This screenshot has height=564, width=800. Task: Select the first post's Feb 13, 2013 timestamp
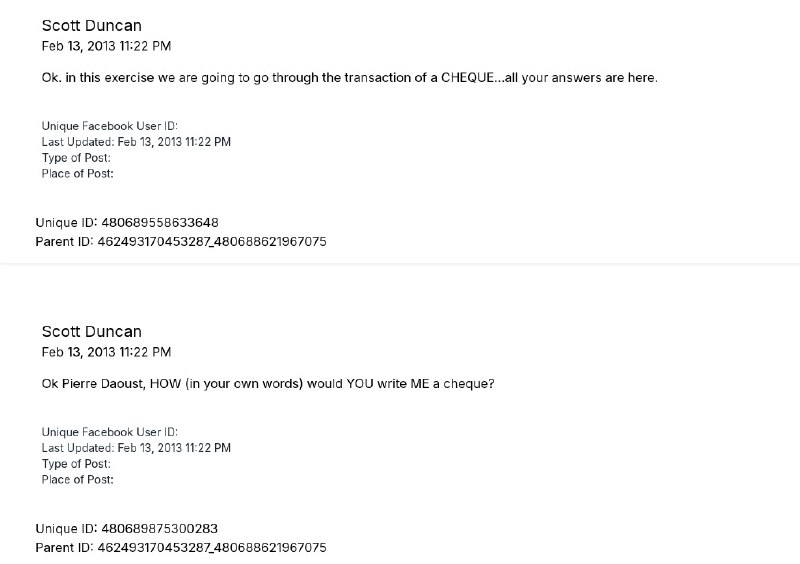tap(106, 46)
